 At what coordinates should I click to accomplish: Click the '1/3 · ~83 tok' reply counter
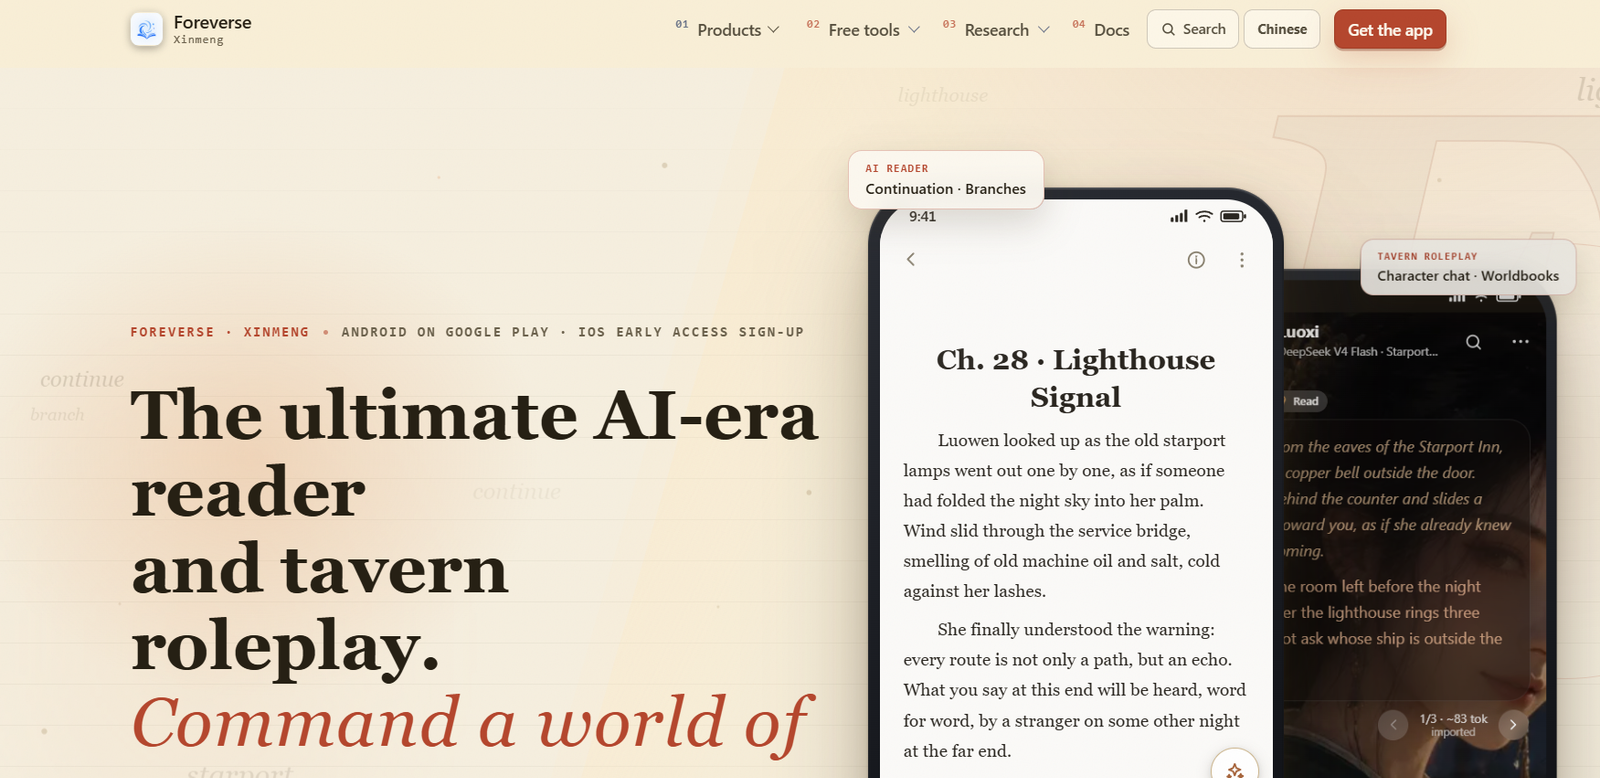(1453, 719)
